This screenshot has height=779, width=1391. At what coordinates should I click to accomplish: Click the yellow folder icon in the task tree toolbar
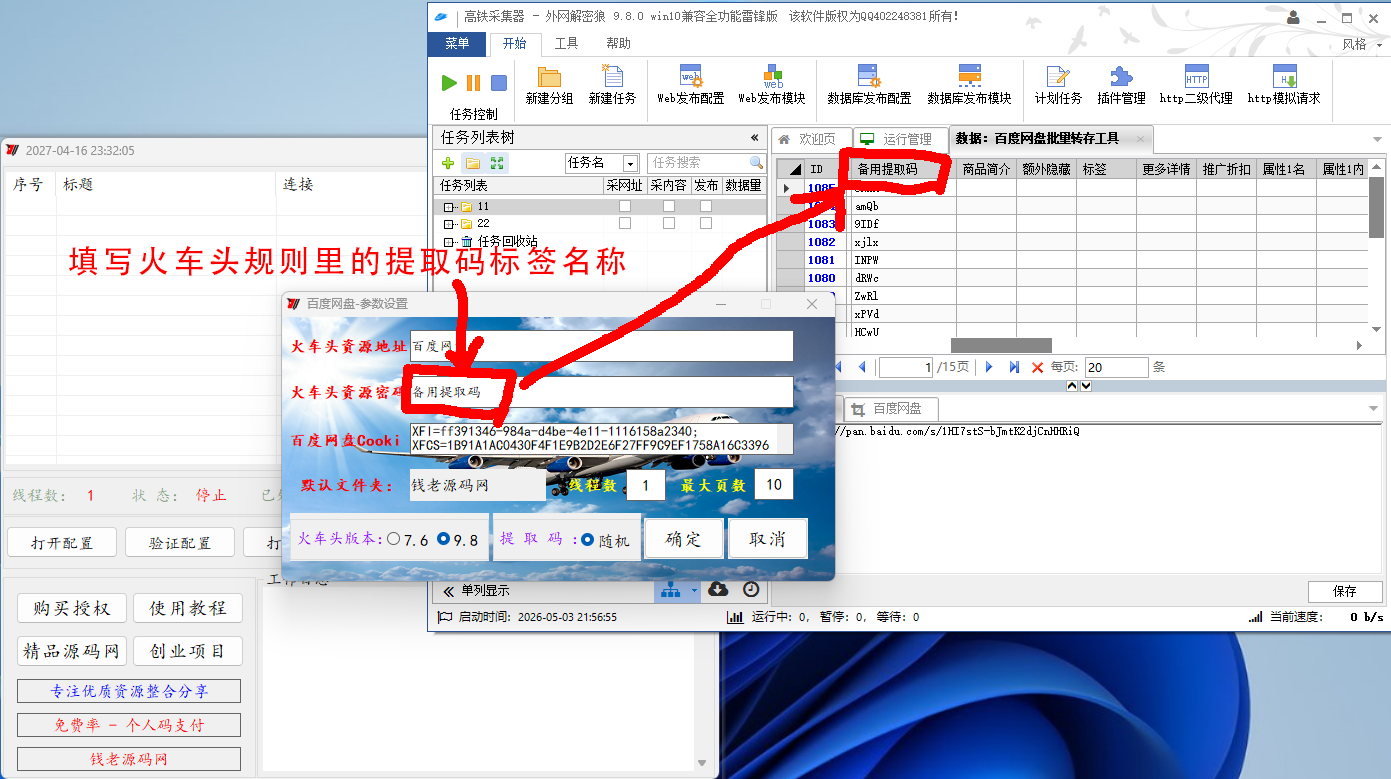[x=472, y=163]
